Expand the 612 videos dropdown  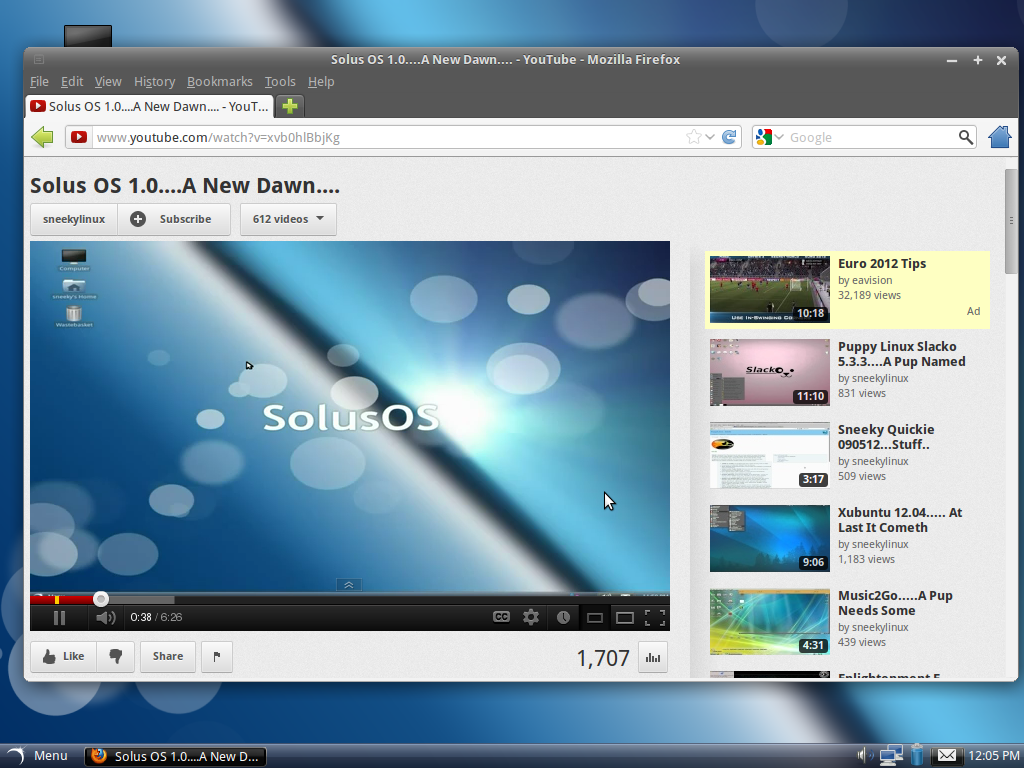pyautogui.click(x=288, y=219)
